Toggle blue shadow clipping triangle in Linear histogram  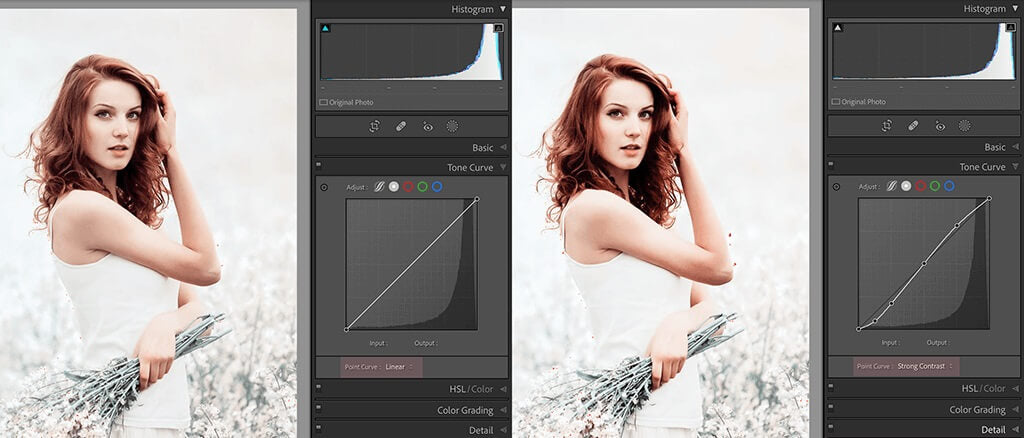[x=325, y=28]
